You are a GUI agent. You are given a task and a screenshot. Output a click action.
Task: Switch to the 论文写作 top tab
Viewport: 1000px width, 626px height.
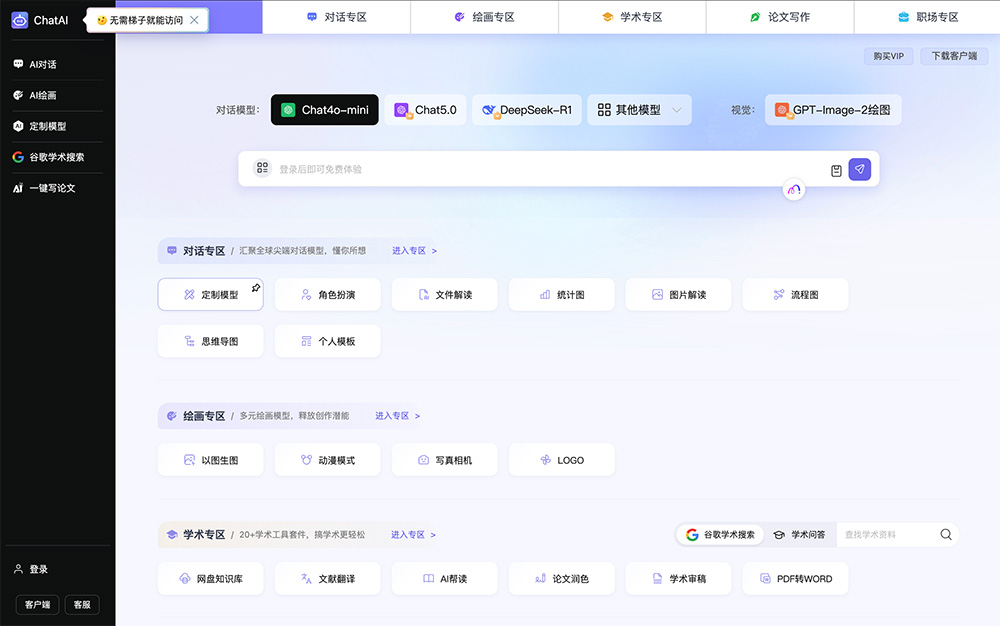(x=780, y=17)
